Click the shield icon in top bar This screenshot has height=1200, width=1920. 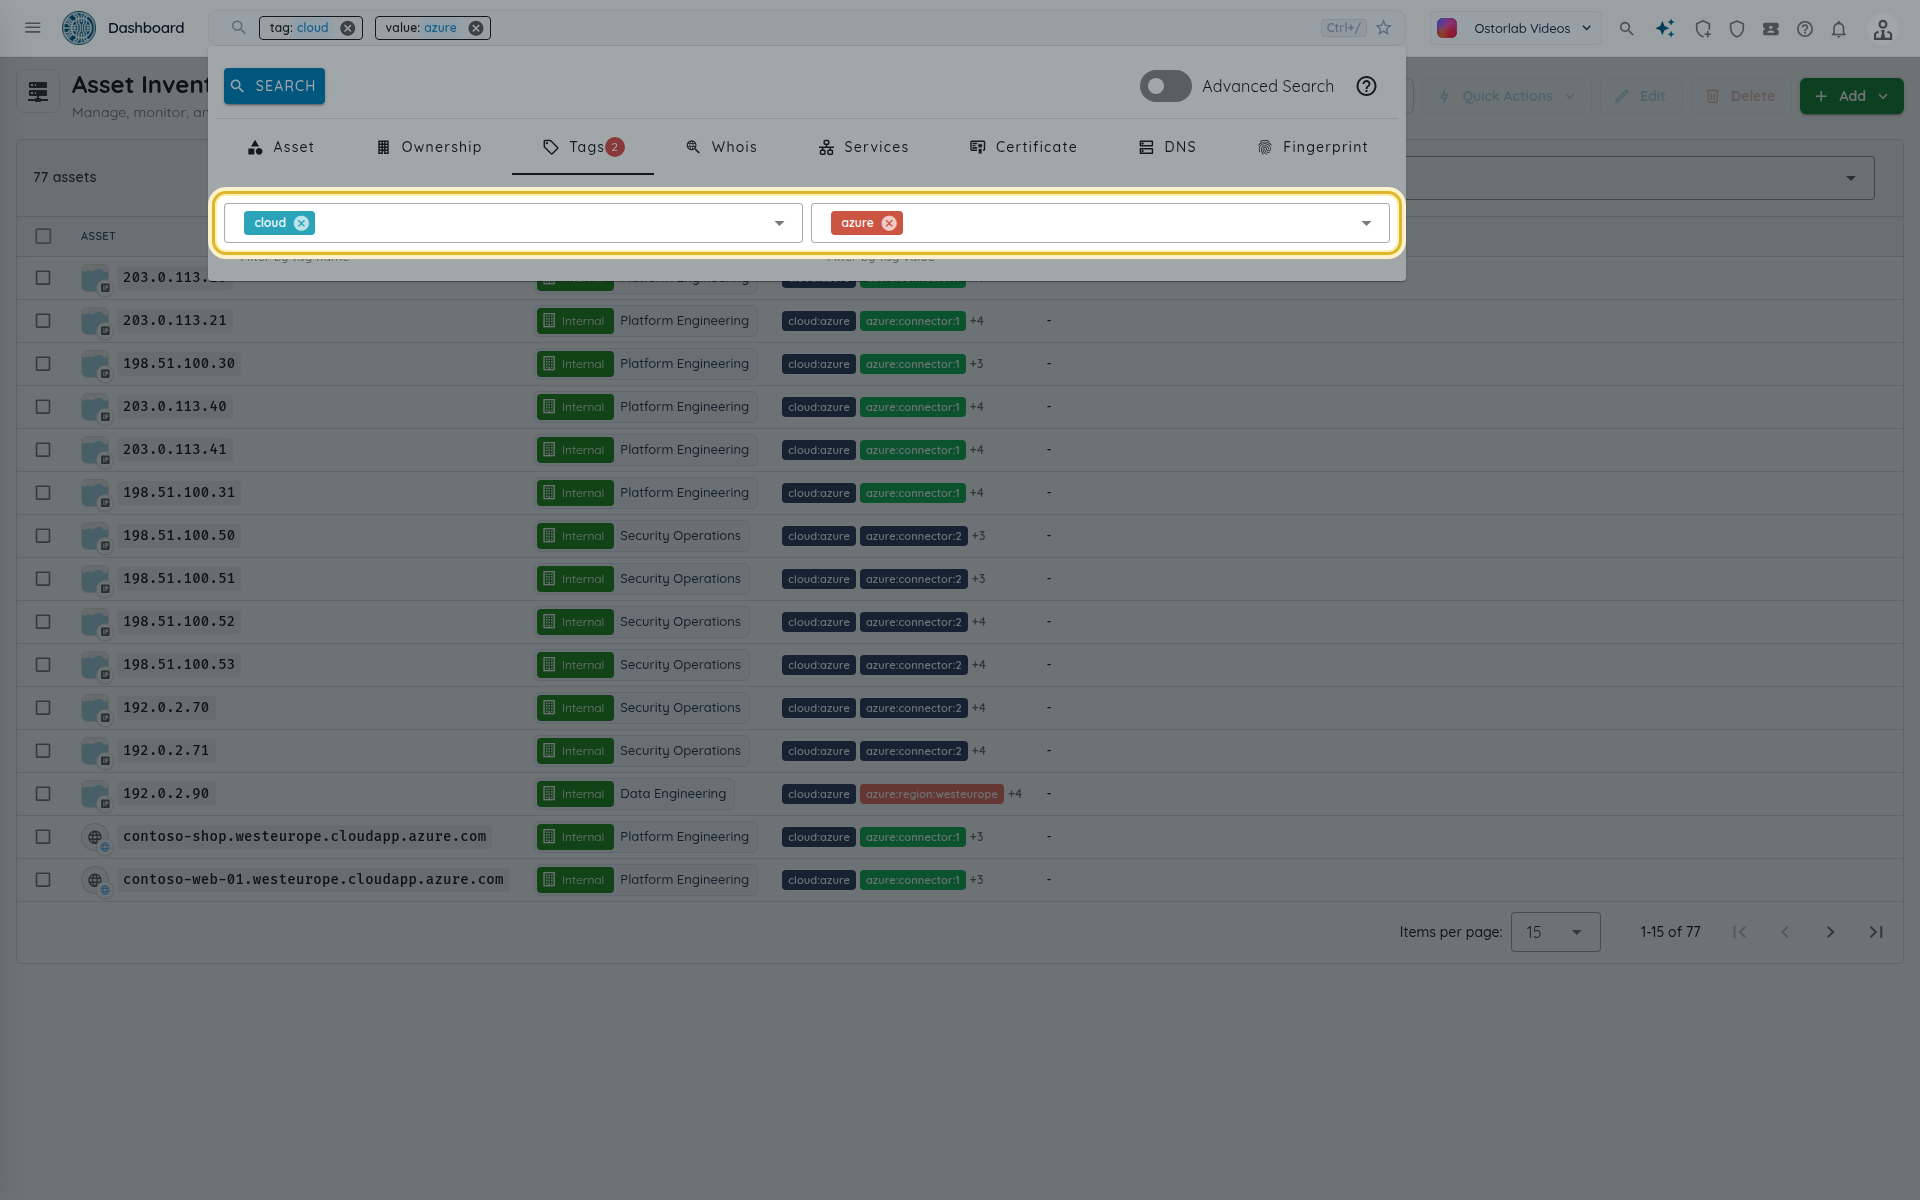(x=1737, y=29)
